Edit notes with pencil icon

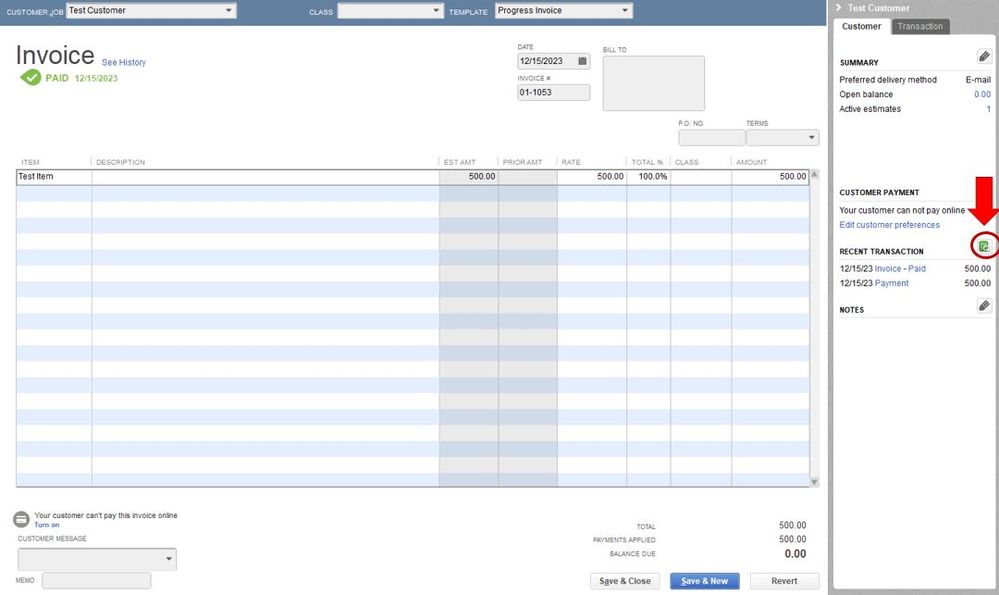pyautogui.click(x=984, y=306)
